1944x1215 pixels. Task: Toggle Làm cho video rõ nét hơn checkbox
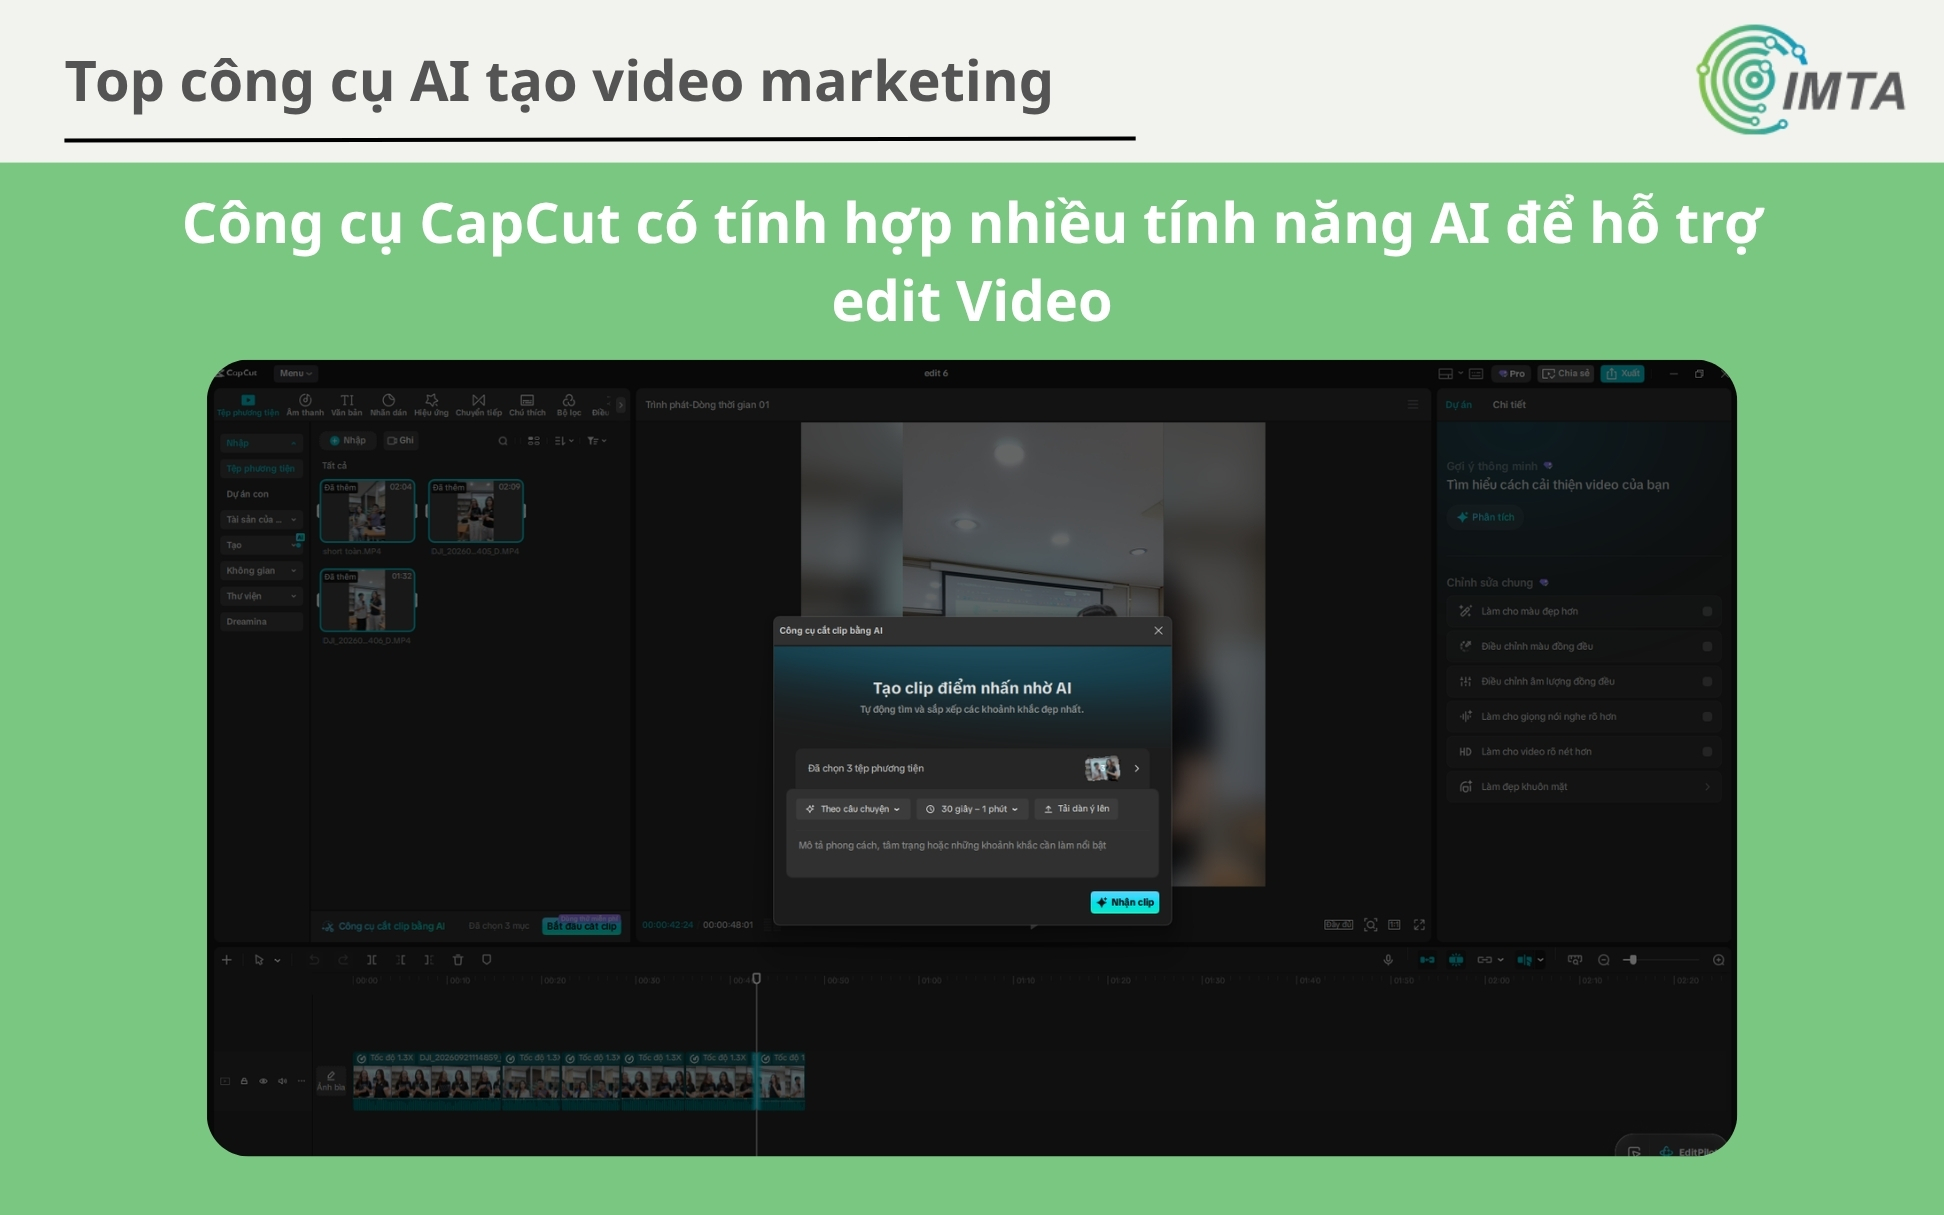(1707, 751)
